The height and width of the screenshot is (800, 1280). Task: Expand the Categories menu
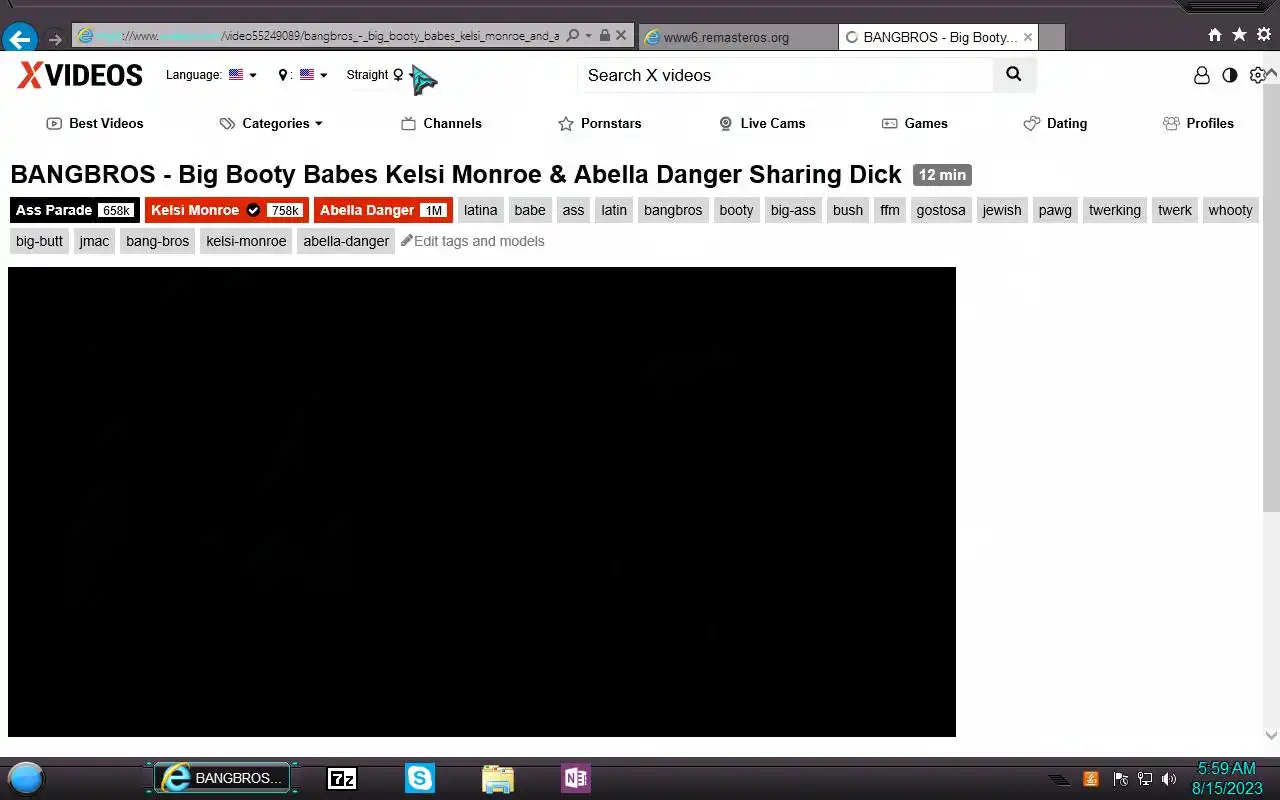point(271,123)
